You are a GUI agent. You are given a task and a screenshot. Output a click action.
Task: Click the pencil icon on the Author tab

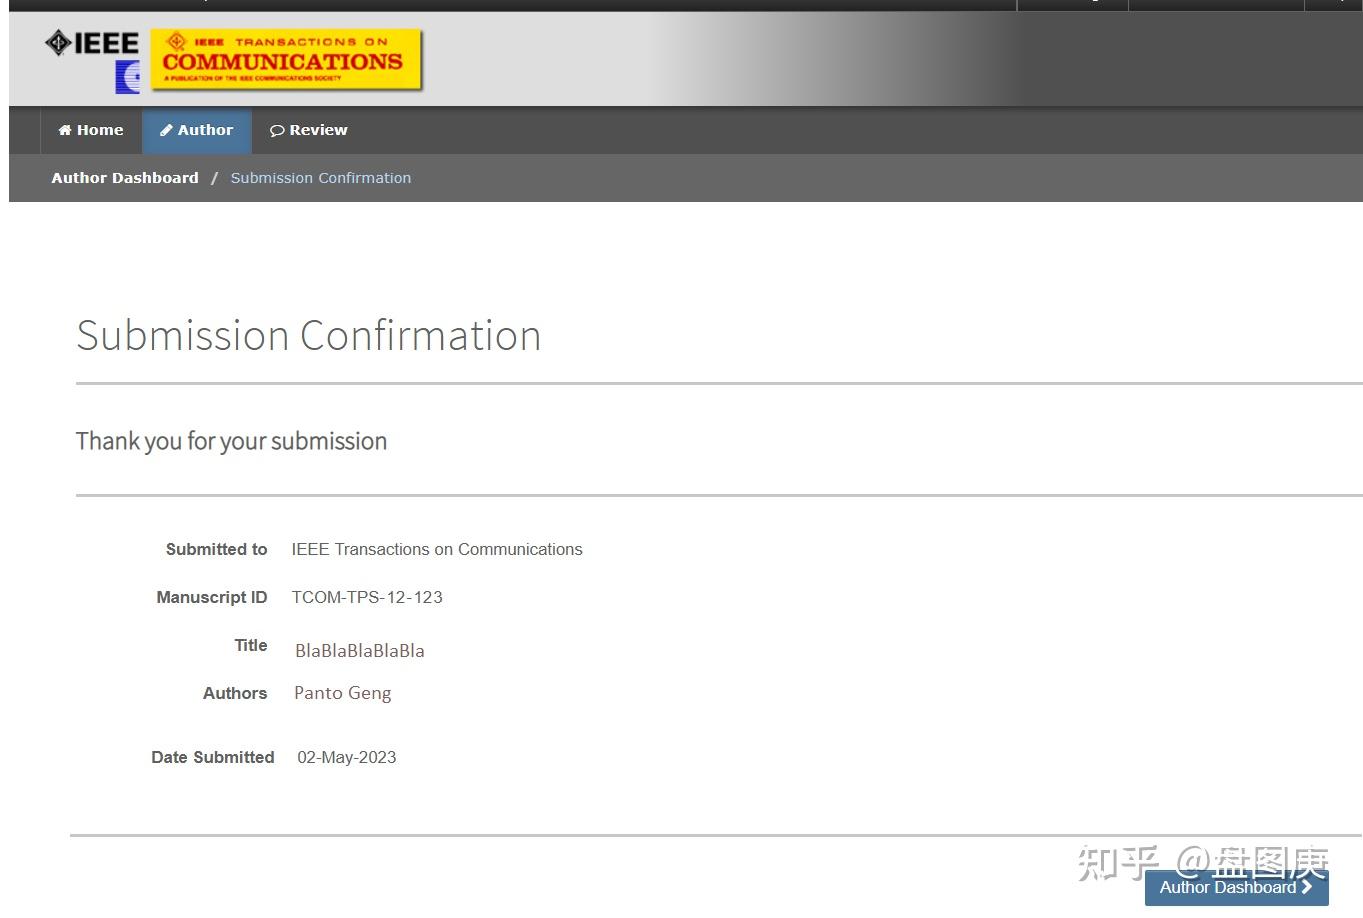(x=166, y=130)
